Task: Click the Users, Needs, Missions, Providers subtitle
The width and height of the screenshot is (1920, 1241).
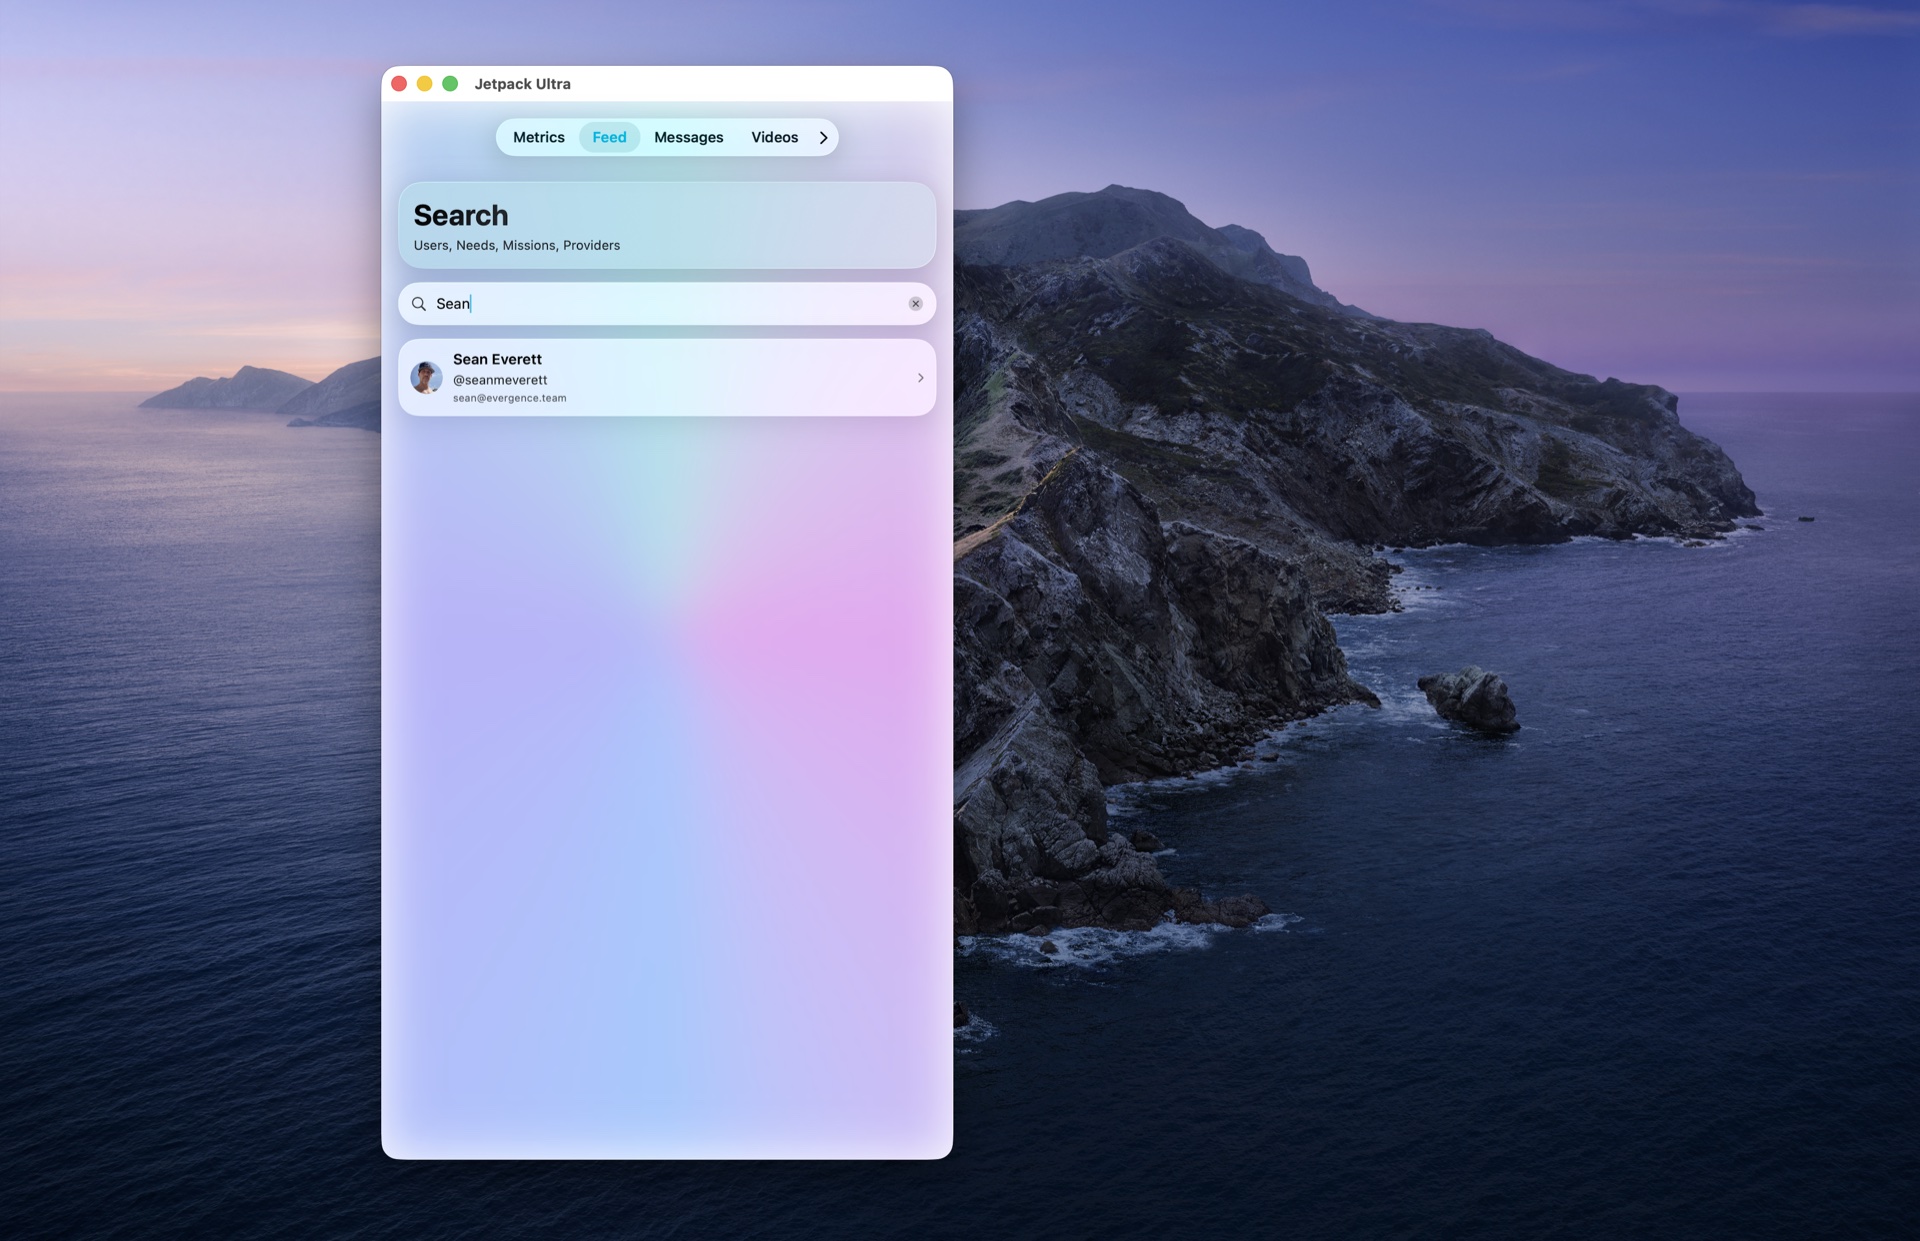Action: point(516,245)
